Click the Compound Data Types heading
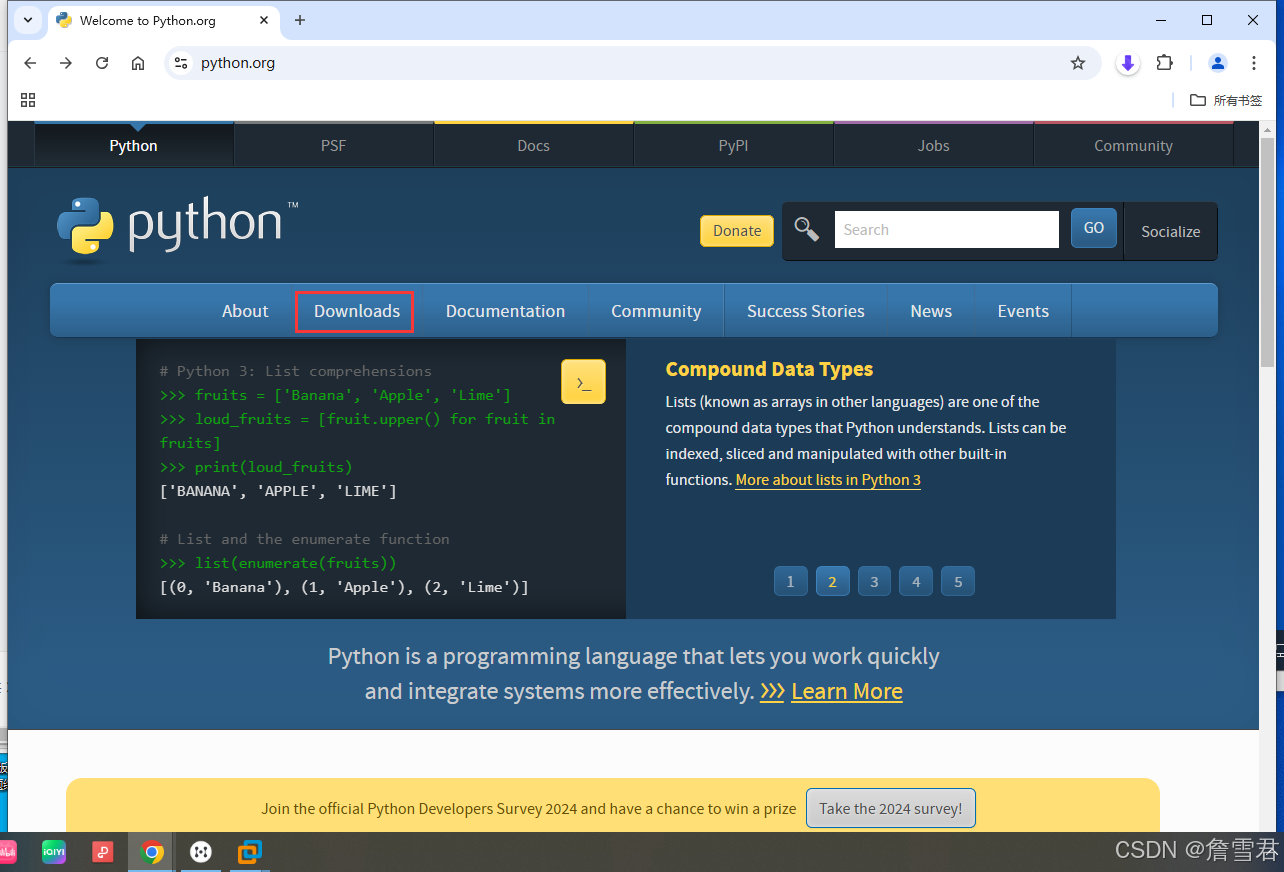The height and width of the screenshot is (872, 1284). (x=769, y=369)
